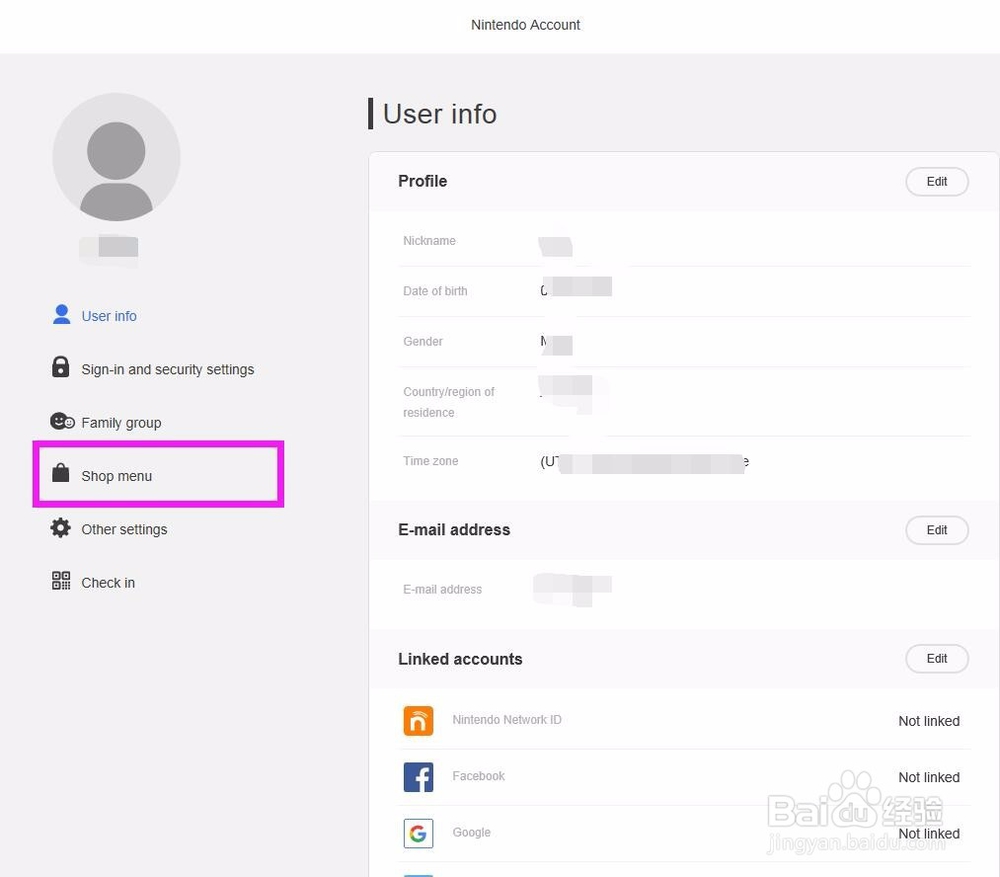The height and width of the screenshot is (877, 1000).
Task: Open the User info menu item
Action: tap(108, 316)
